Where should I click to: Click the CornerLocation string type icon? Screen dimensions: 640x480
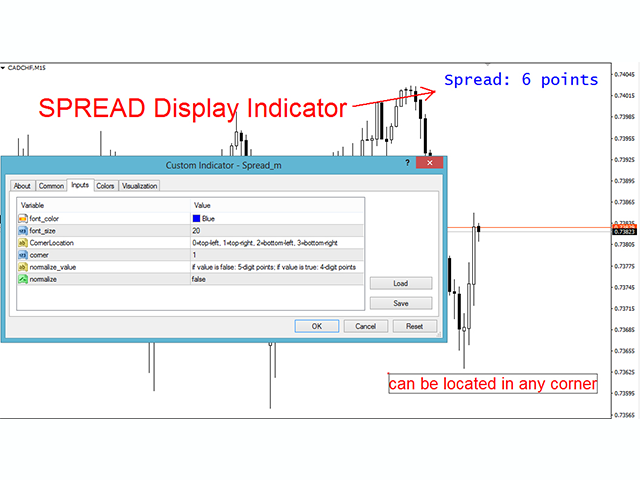point(22,243)
